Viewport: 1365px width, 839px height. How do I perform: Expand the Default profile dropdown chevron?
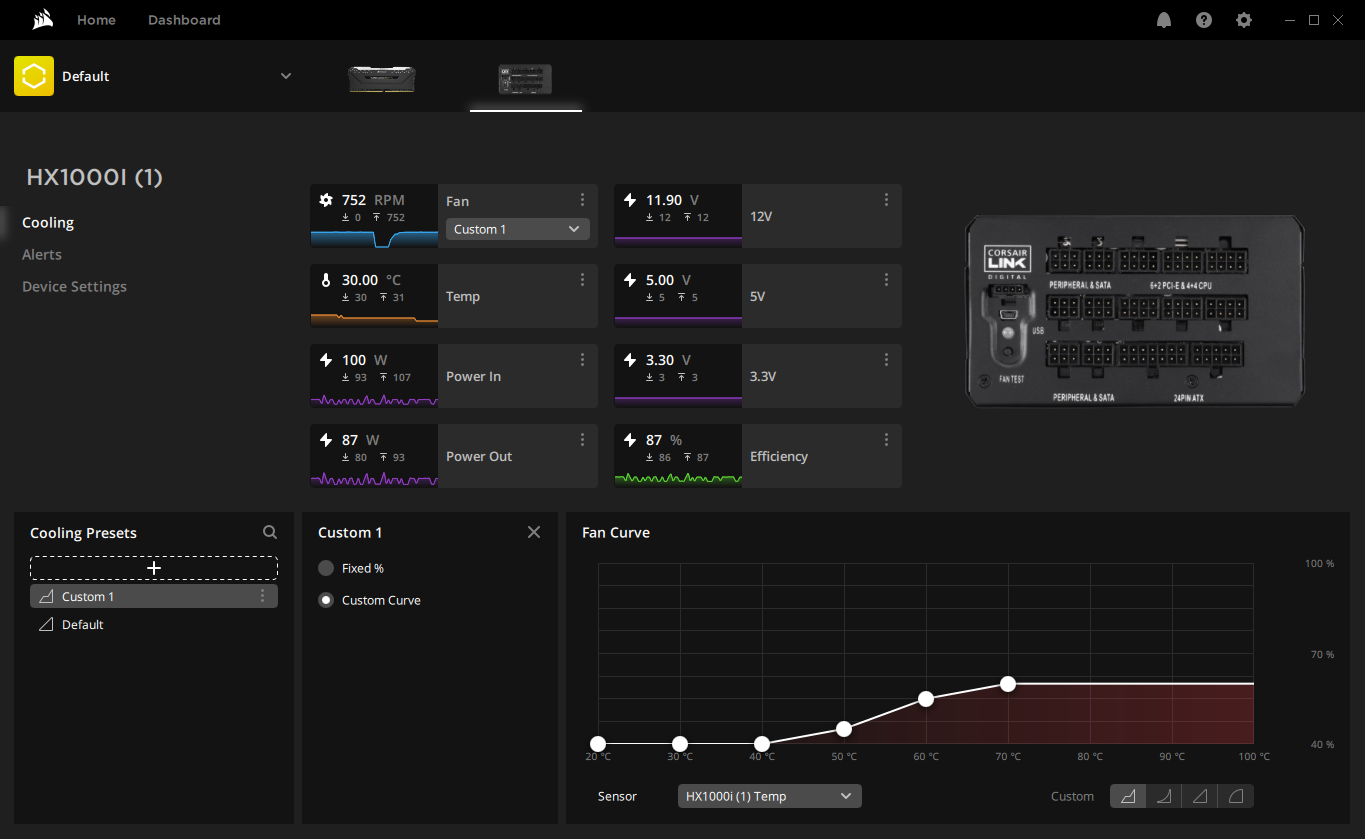click(x=286, y=76)
